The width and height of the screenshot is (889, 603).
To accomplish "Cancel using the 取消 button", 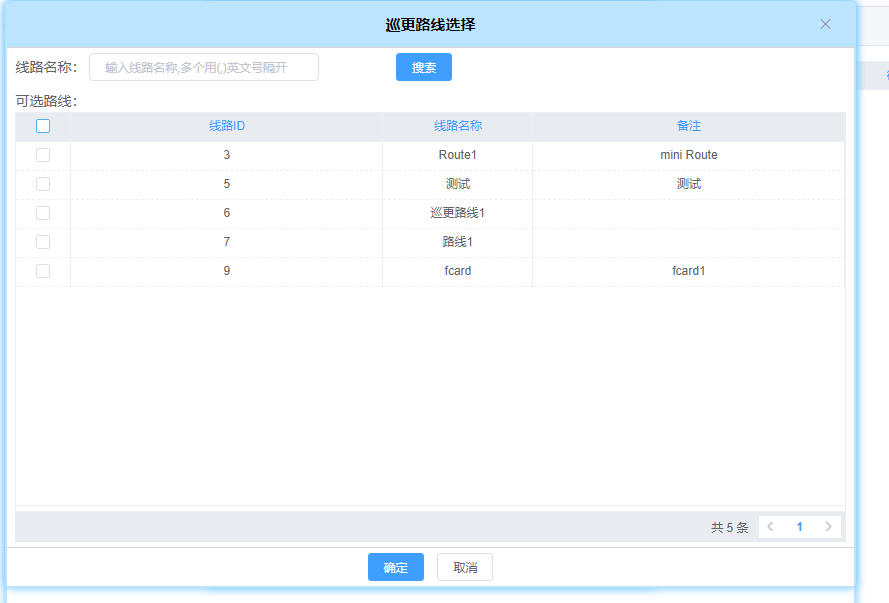I will pos(465,567).
